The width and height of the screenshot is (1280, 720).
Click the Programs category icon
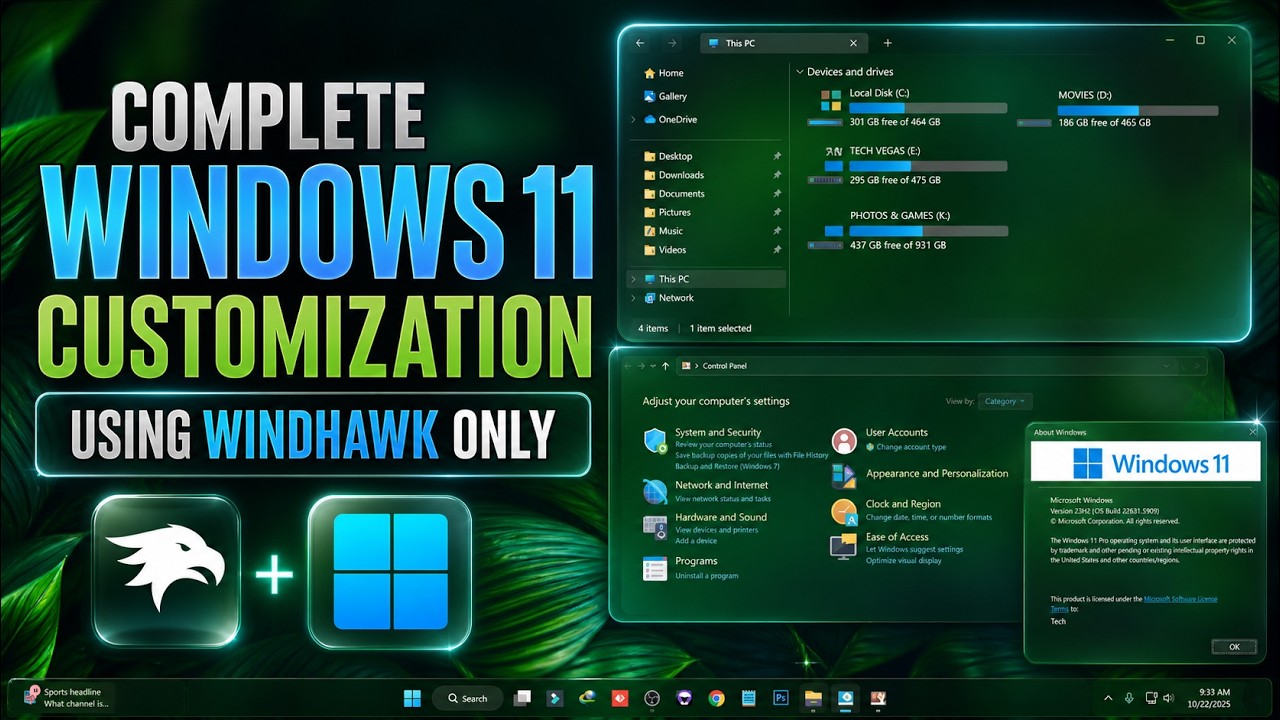pyautogui.click(x=655, y=568)
